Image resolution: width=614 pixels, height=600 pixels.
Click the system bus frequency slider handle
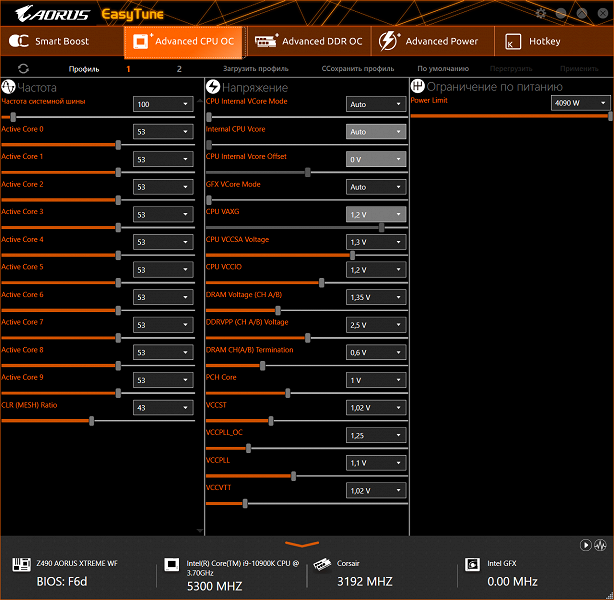coord(13,117)
